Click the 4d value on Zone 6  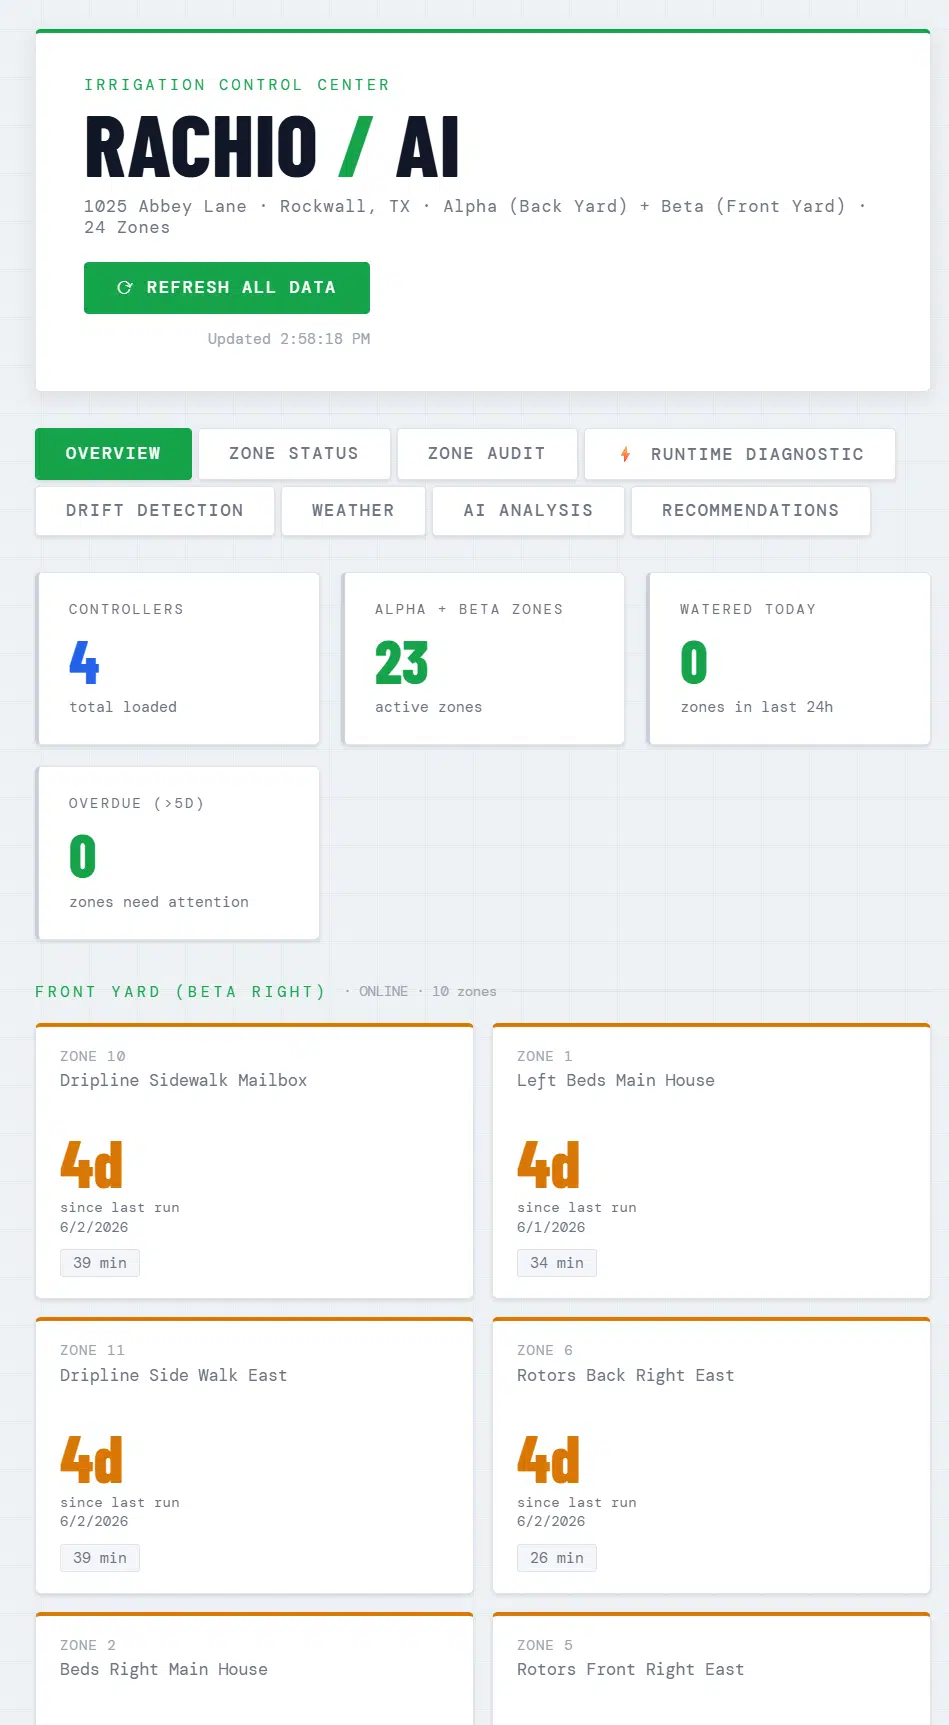coord(548,1459)
